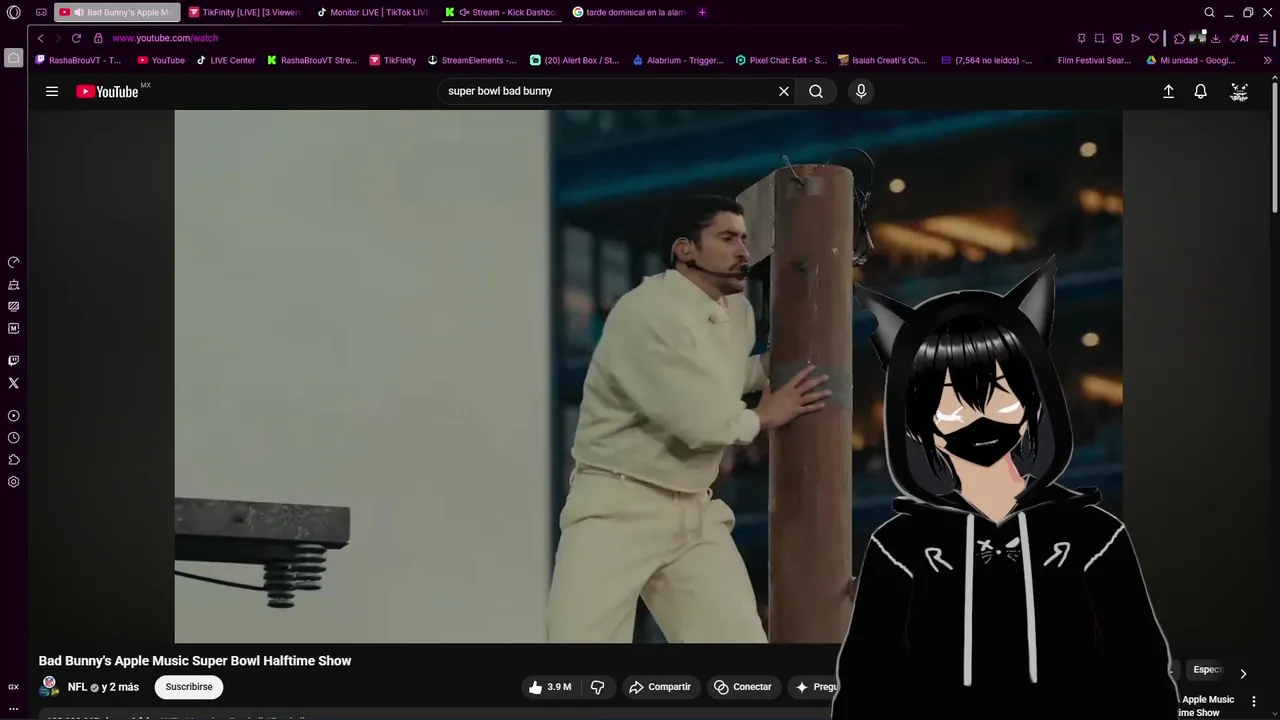
Task: Open the snapshot tool in the address bar
Action: coord(1099,38)
